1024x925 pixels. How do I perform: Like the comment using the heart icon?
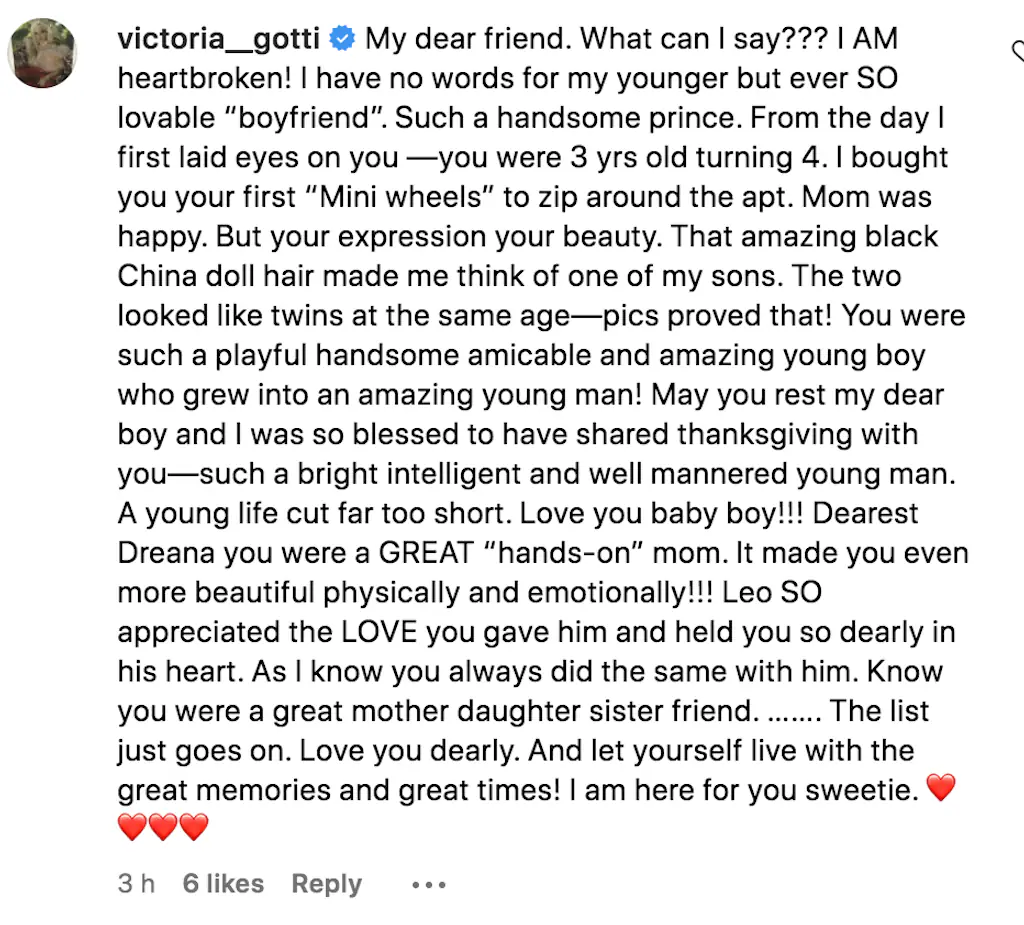coord(1018,50)
